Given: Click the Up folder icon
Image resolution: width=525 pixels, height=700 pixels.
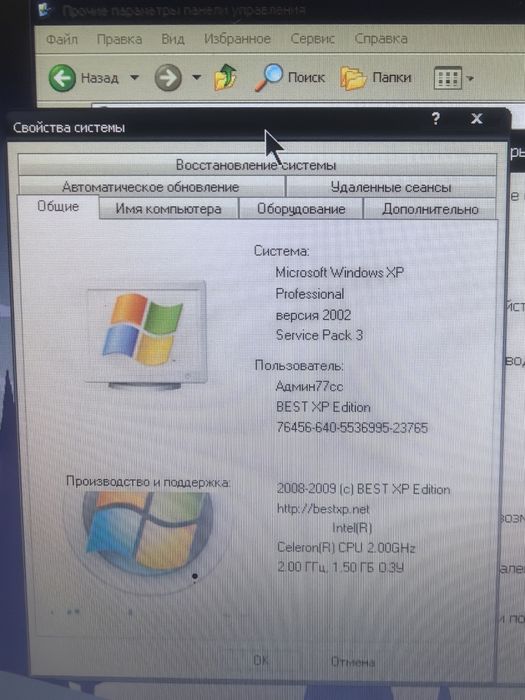Looking at the screenshot, I should [225, 77].
